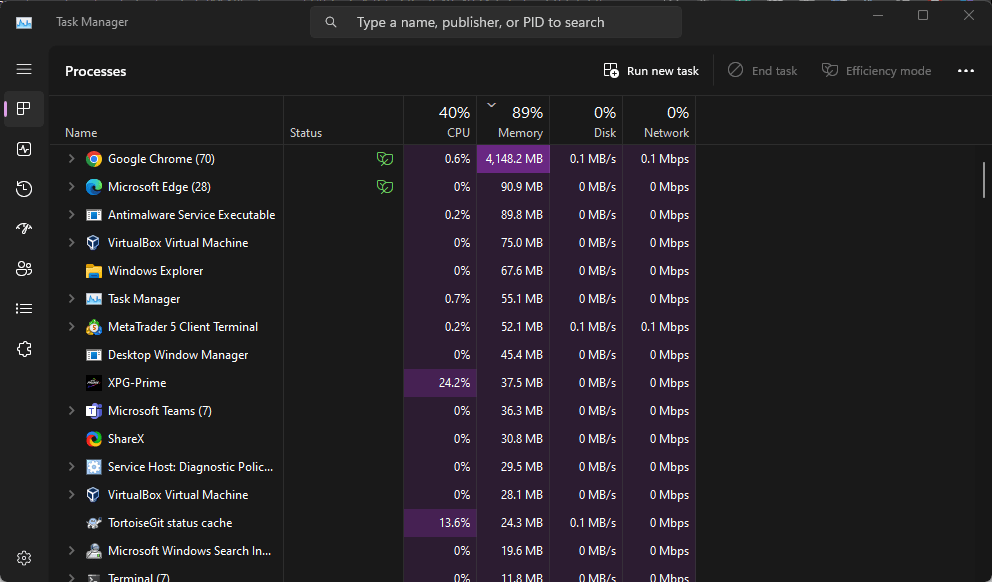Expand the Microsoft Teams process group
This screenshot has height=582, width=992.
(x=71, y=411)
